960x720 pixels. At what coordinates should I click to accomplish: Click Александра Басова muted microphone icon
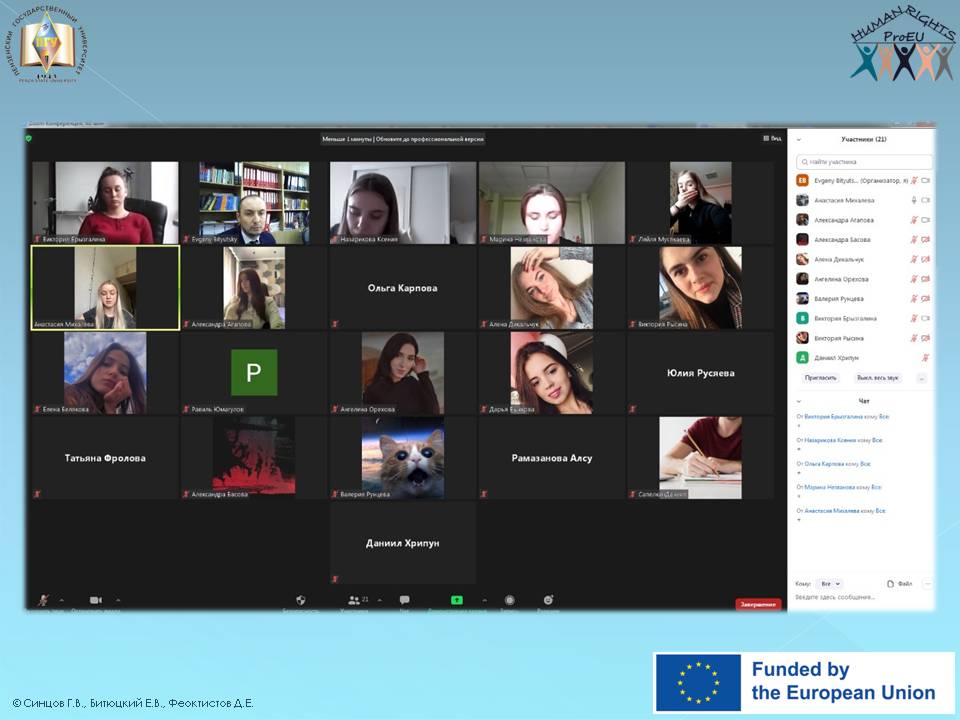pyautogui.click(x=913, y=239)
